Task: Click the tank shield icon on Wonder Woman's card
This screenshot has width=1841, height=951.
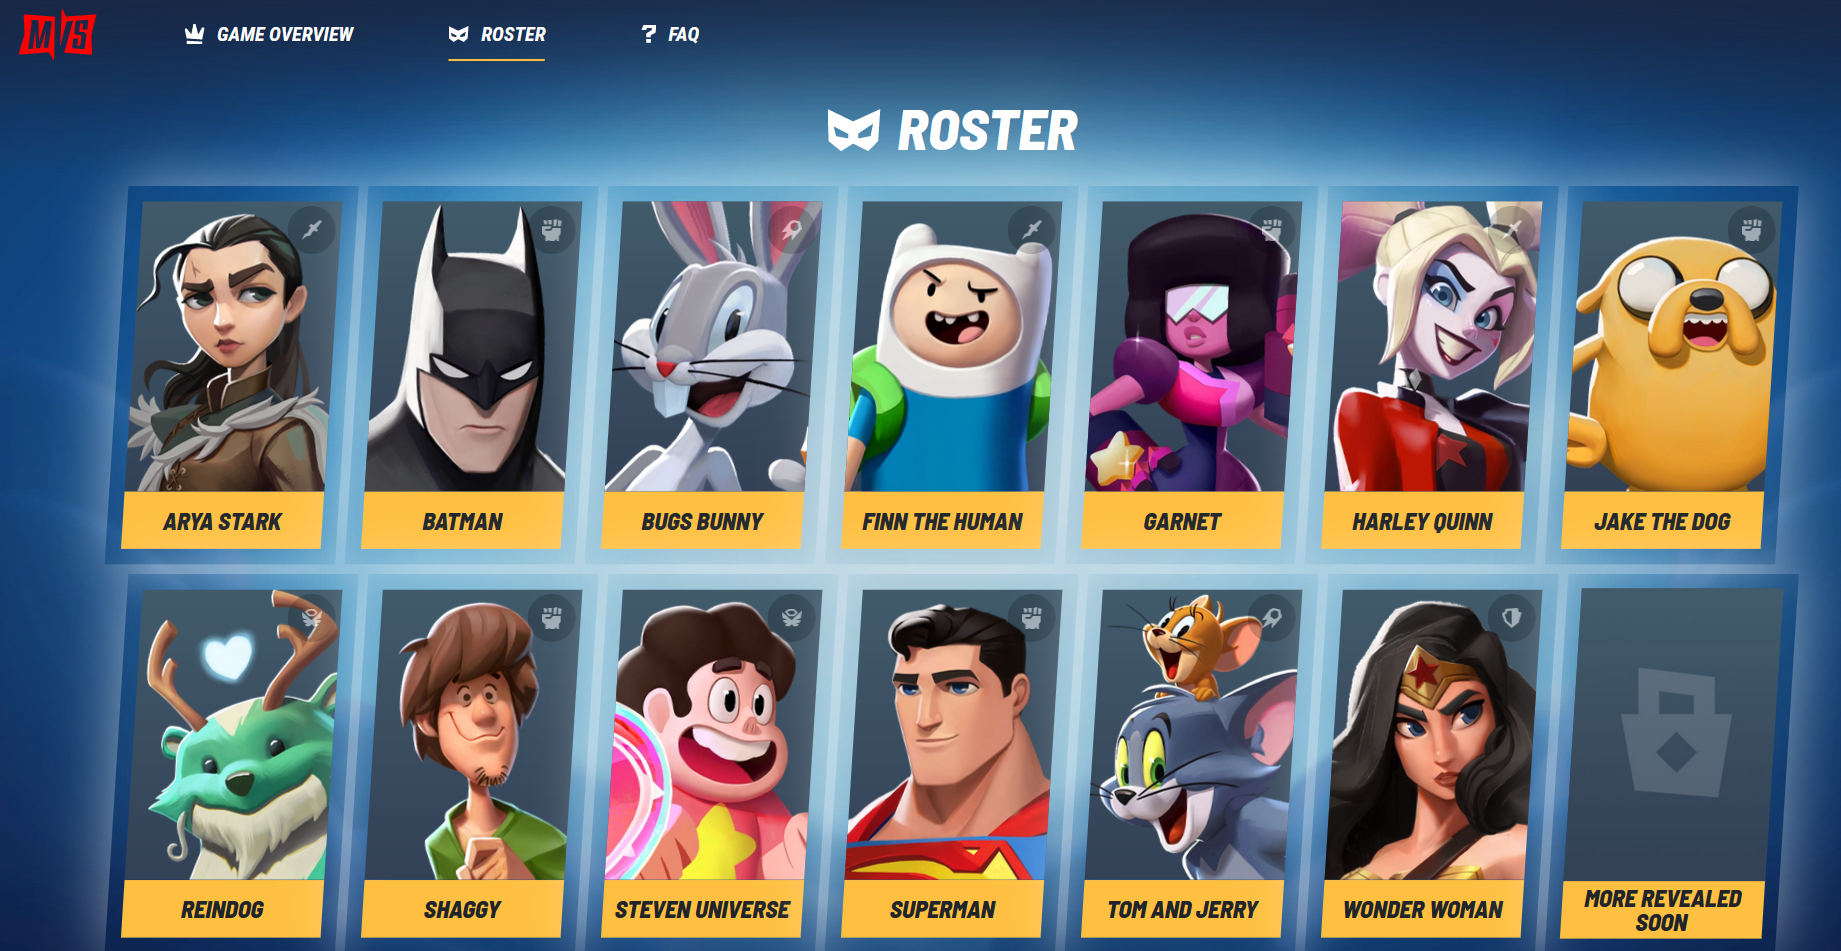Action: [1512, 617]
